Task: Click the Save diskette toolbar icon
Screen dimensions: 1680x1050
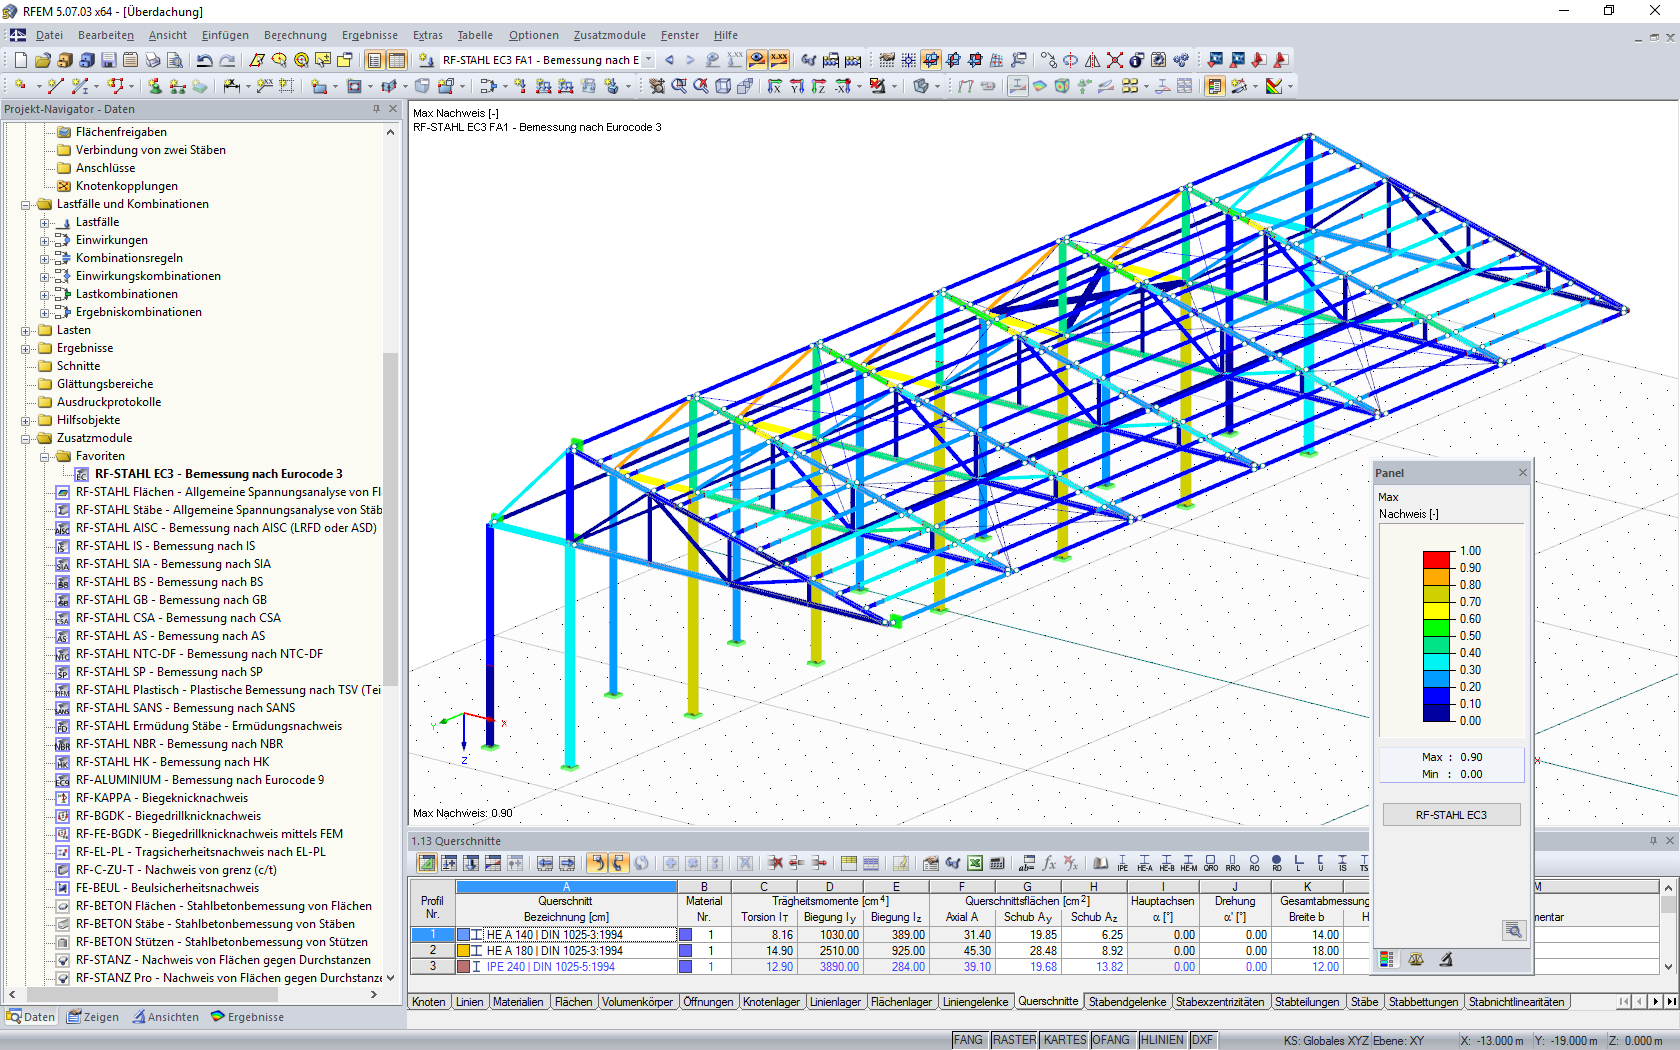Action: [108, 60]
